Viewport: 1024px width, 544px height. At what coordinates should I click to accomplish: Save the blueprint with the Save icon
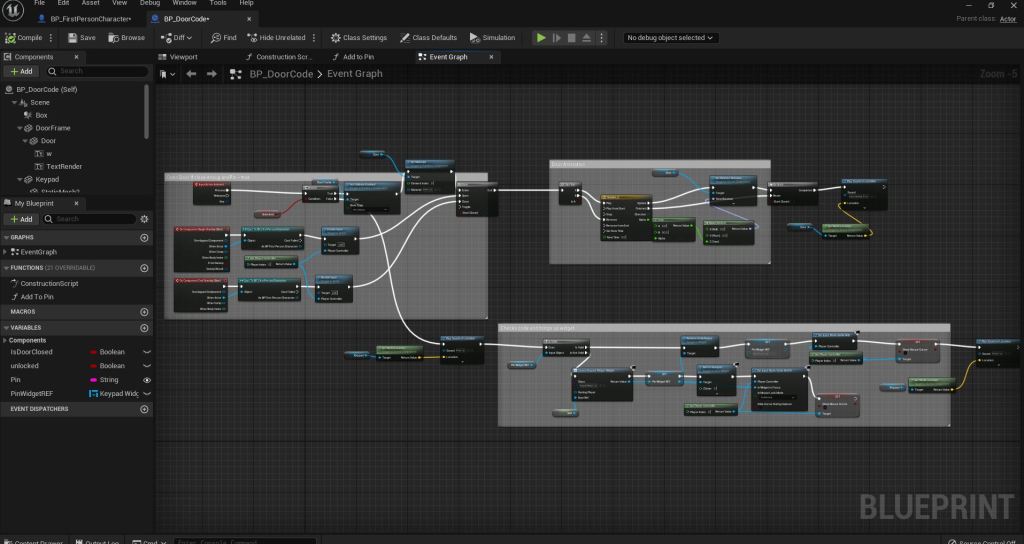(x=73, y=38)
